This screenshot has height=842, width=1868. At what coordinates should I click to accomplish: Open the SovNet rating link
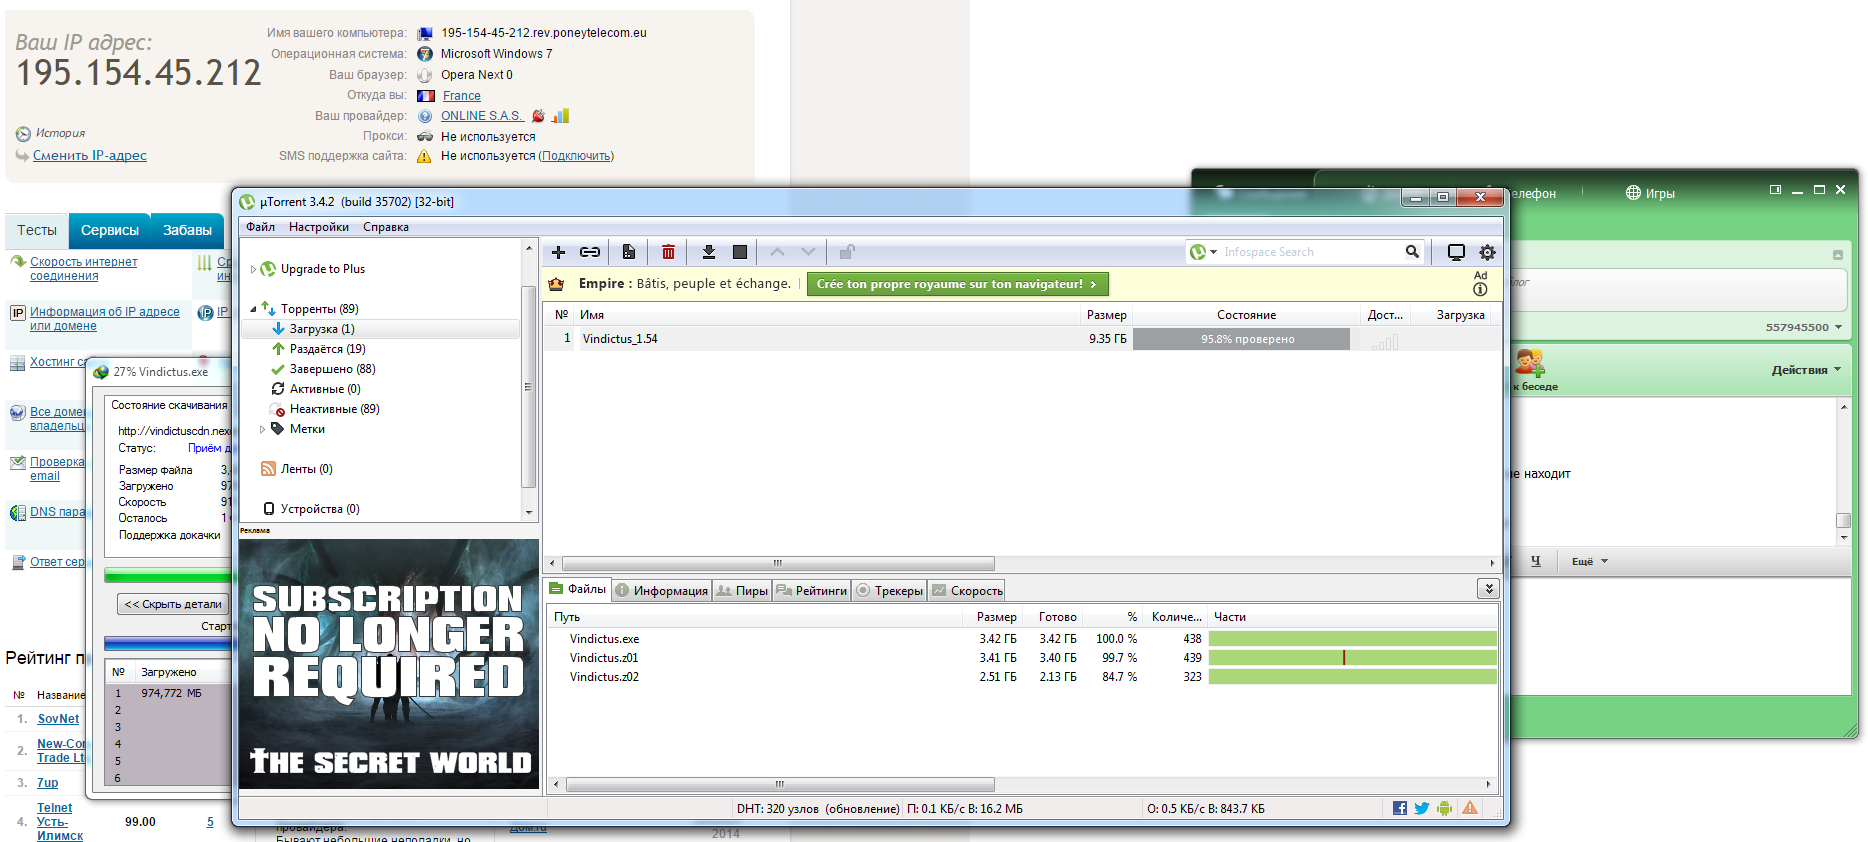(58, 719)
